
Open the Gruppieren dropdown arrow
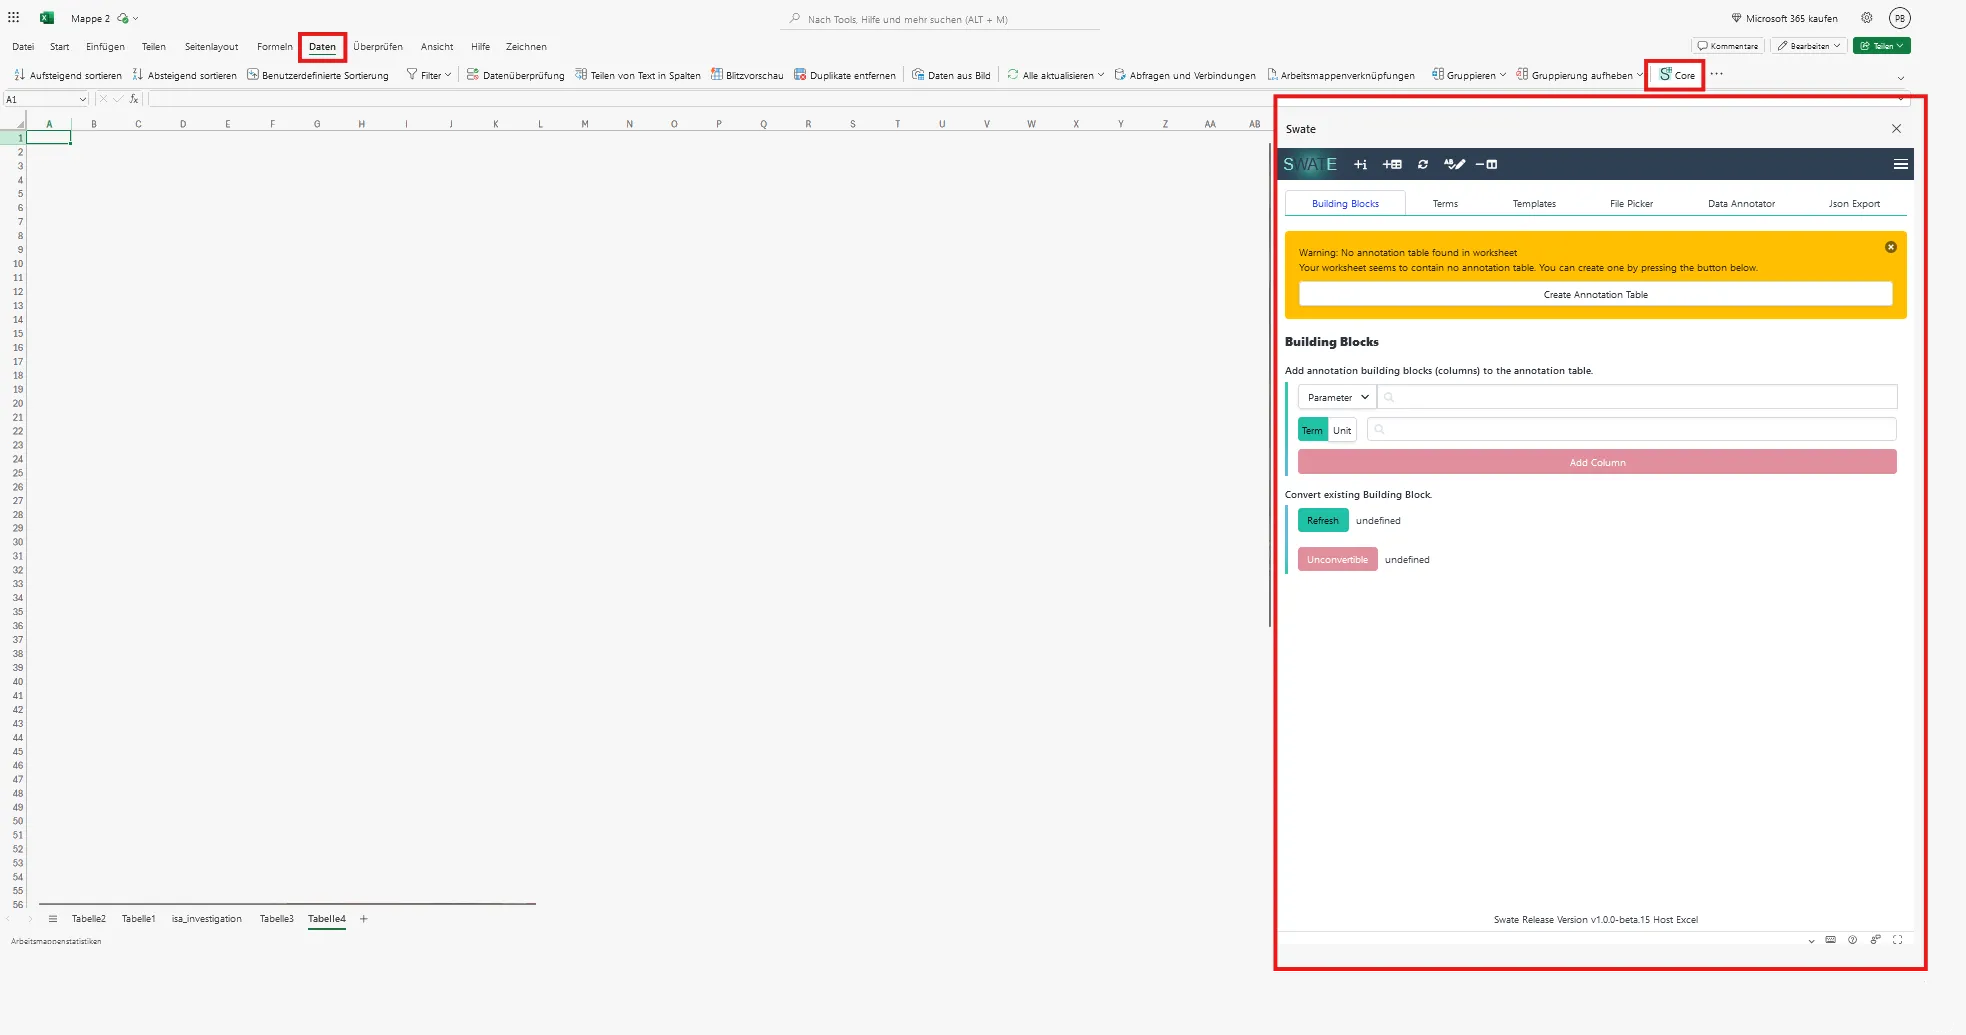(1503, 74)
